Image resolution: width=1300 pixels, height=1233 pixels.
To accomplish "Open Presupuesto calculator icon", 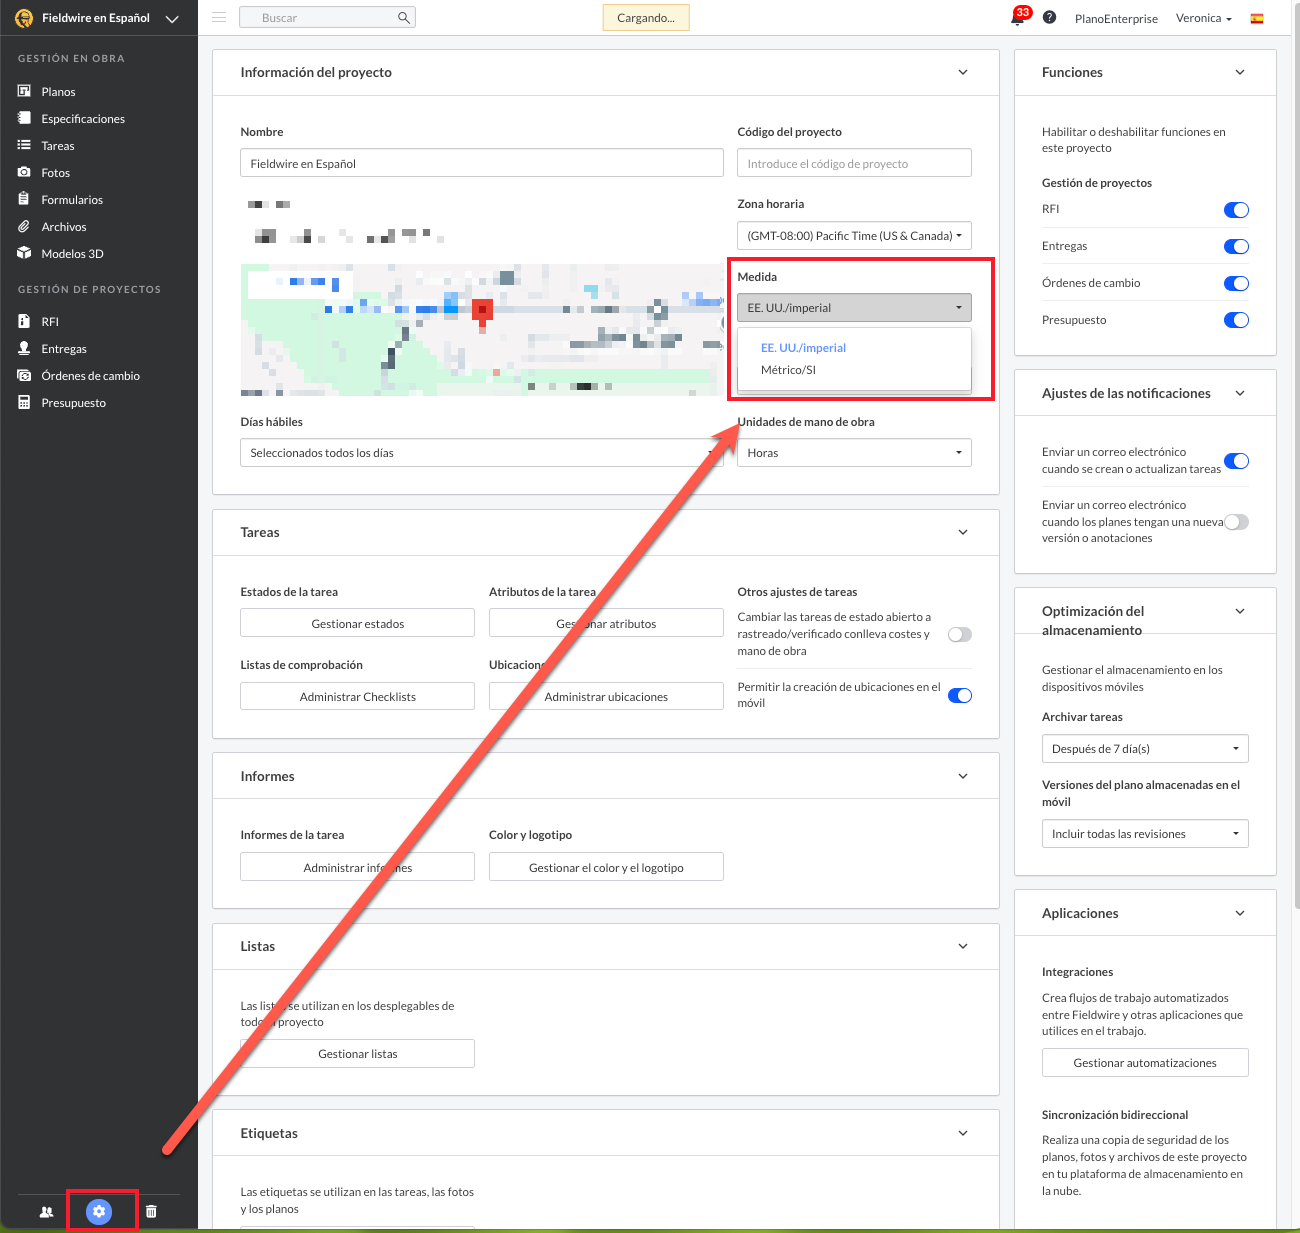I will tap(24, 402).
